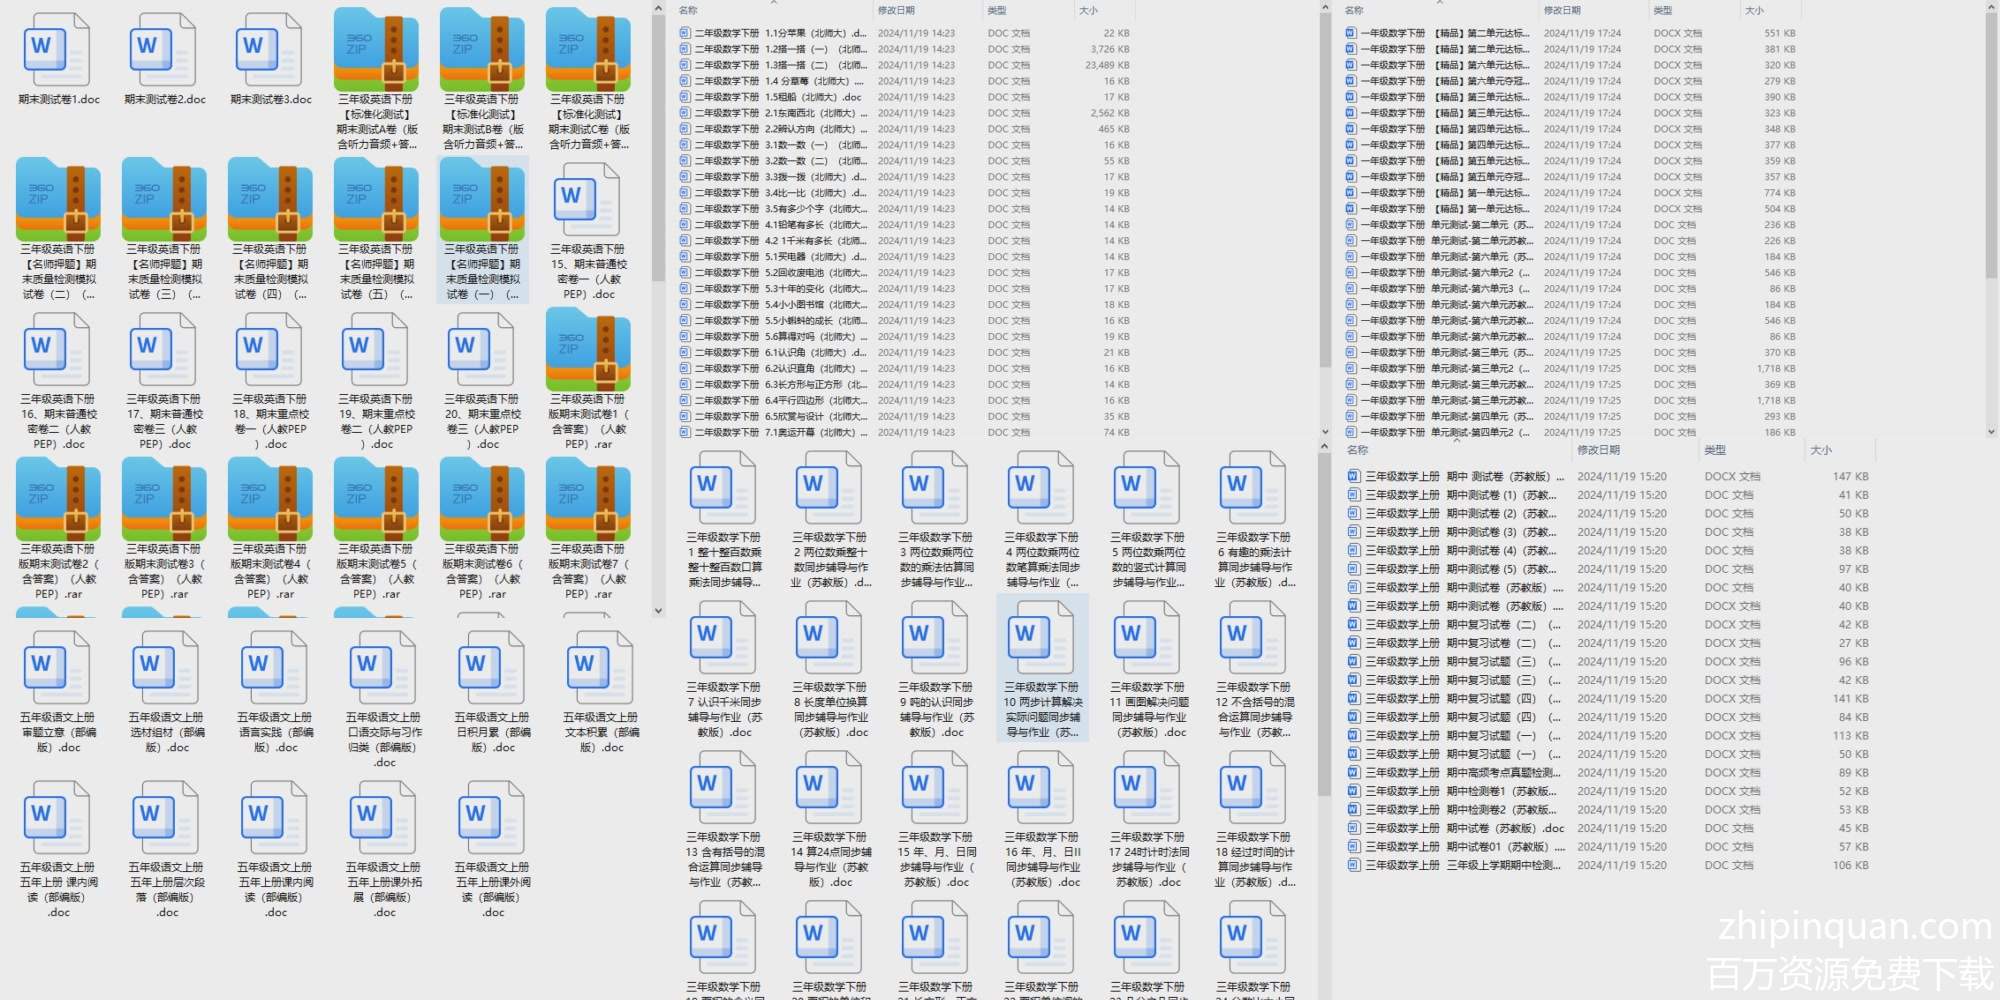Select the 10 两步计算解决实际问题 document icon
The image size is (2000, 1000).
(1041, 638)
